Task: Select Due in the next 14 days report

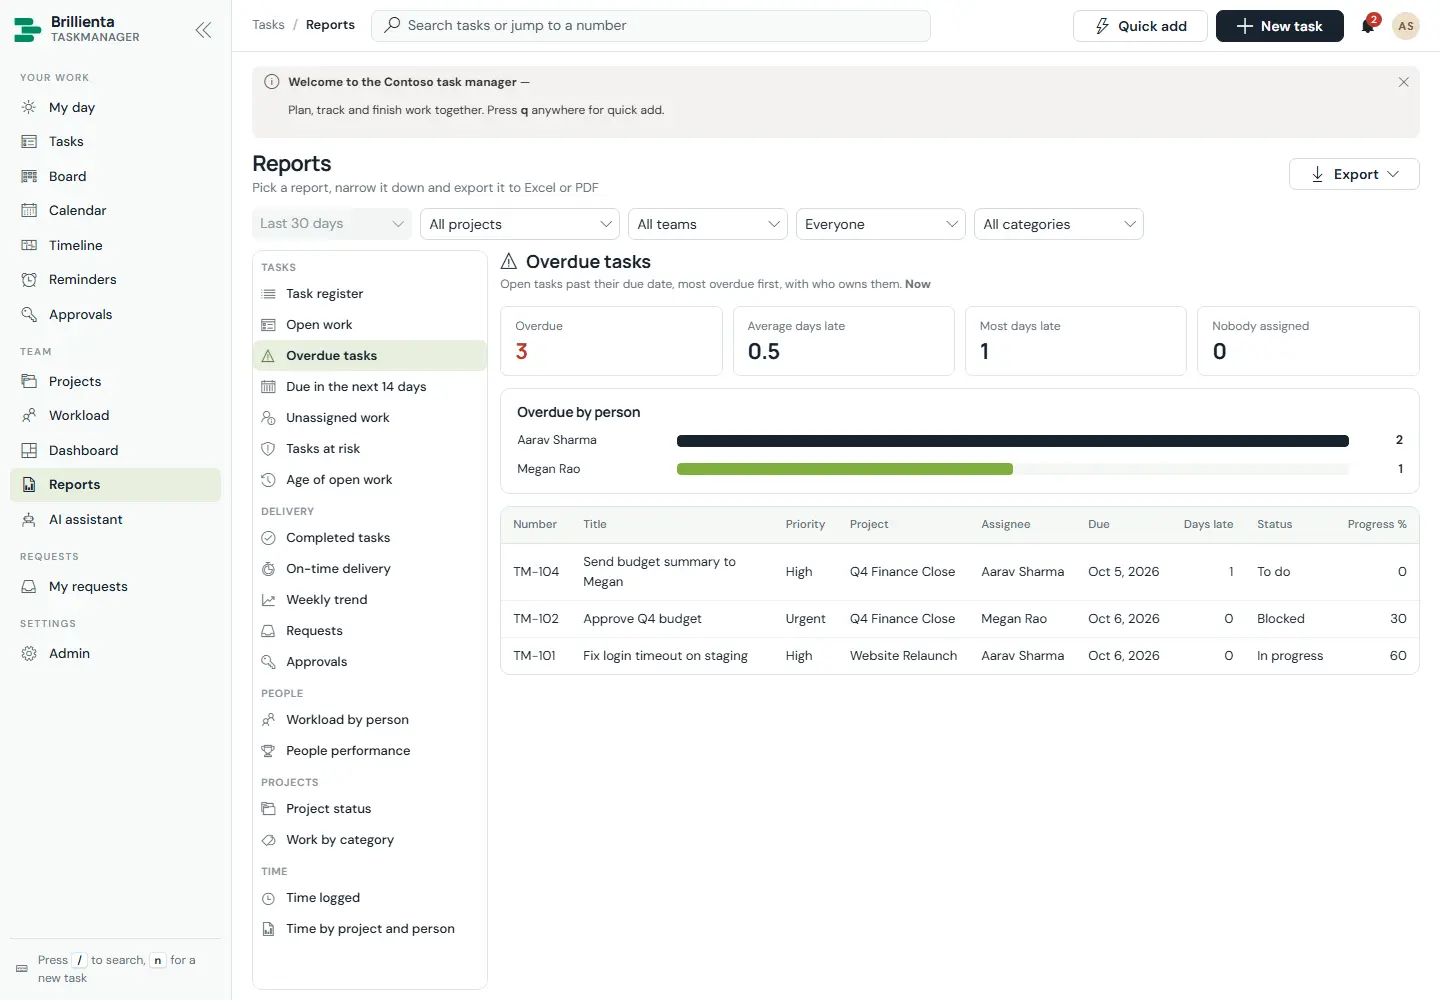Action: [x=370, y=386]
